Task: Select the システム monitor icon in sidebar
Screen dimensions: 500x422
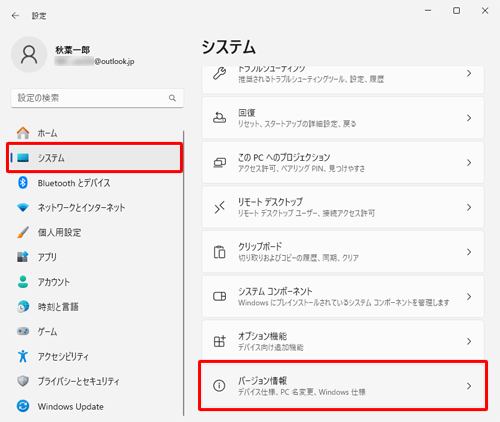Action: coord(23,158)
